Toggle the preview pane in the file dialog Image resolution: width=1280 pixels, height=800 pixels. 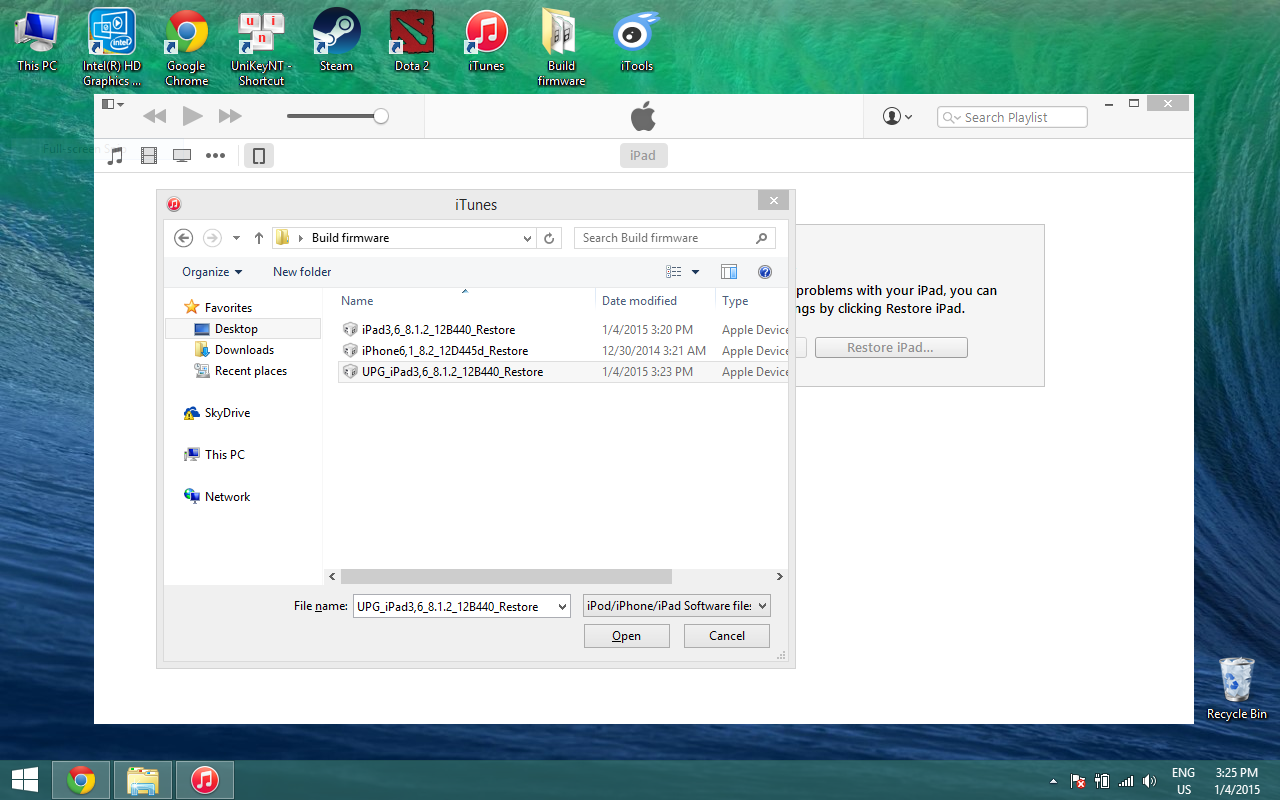coord(729,271)
